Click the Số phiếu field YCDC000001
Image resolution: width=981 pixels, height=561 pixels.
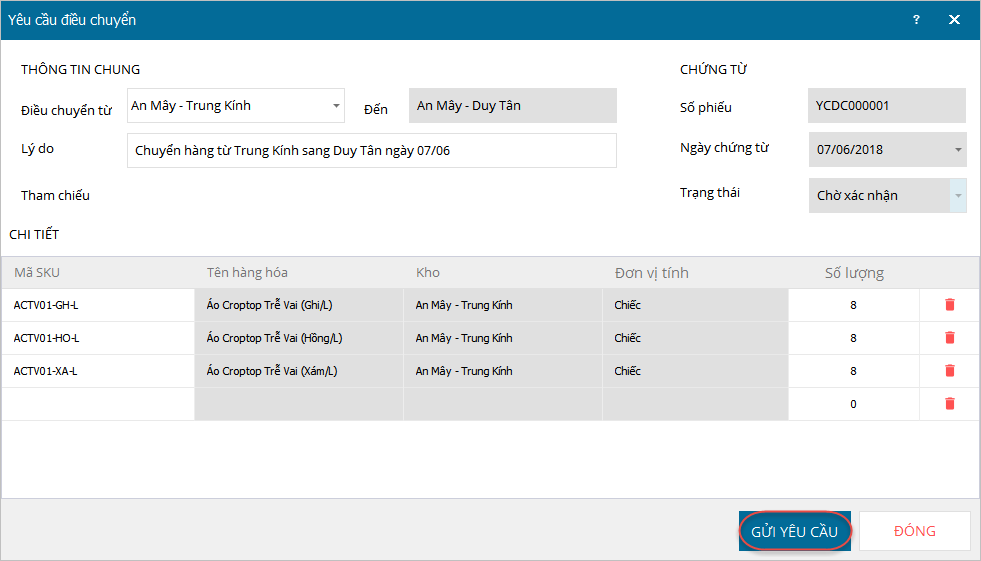click(x=886, y=106)
